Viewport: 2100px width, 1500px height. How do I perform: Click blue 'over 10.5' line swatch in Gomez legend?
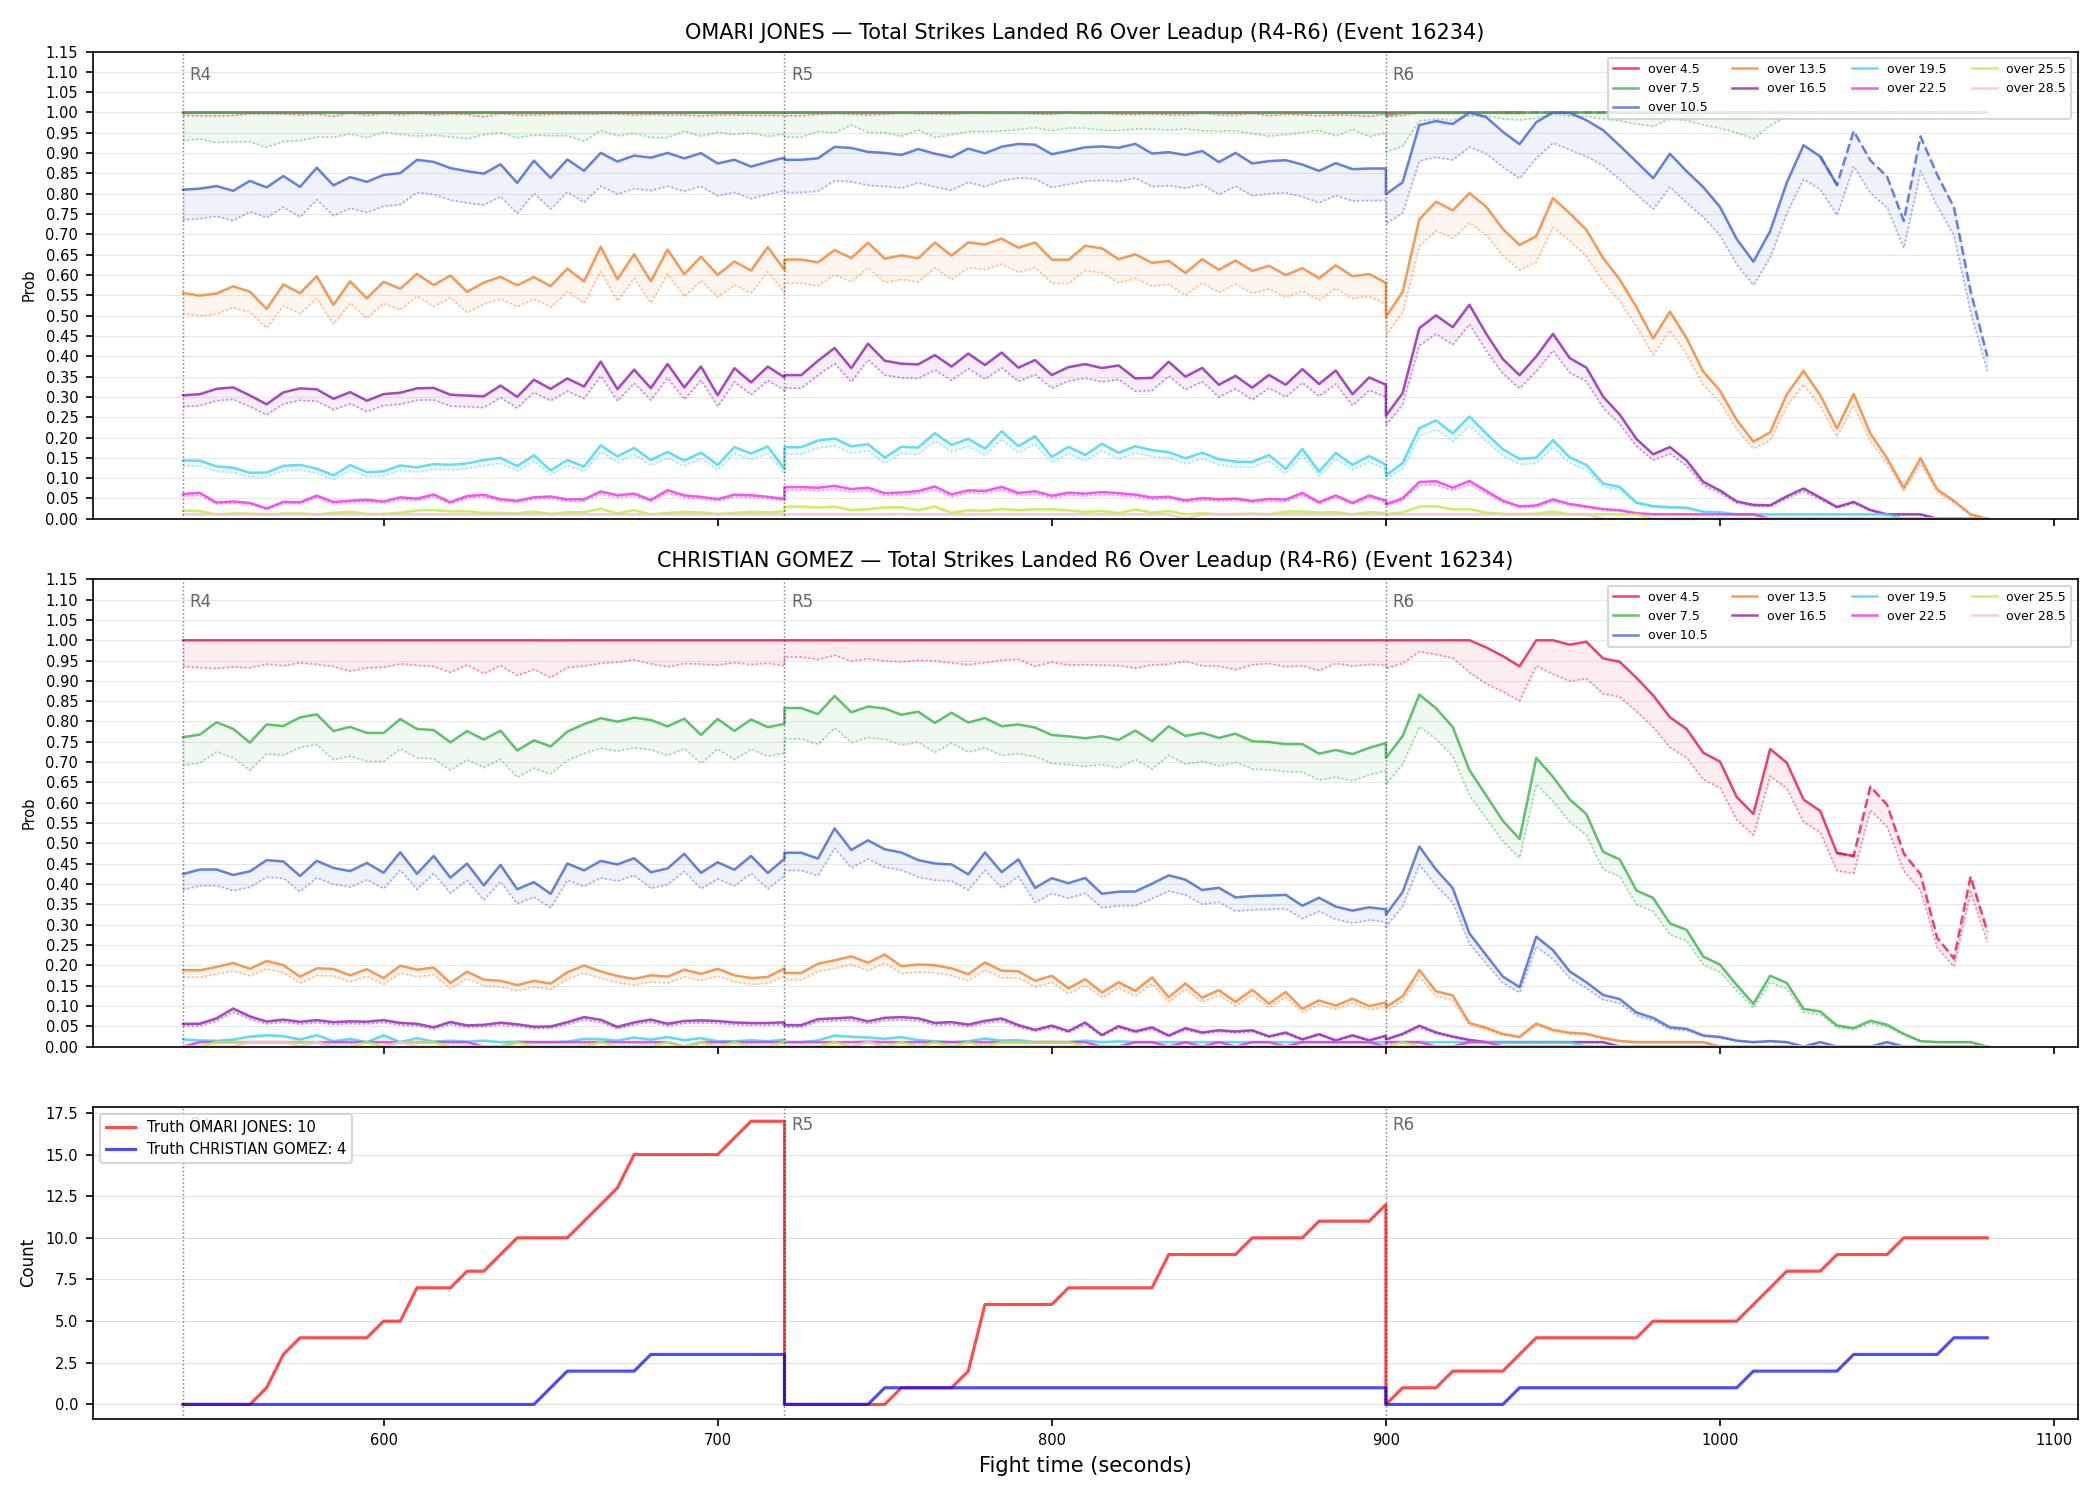tap(1626, 635)
